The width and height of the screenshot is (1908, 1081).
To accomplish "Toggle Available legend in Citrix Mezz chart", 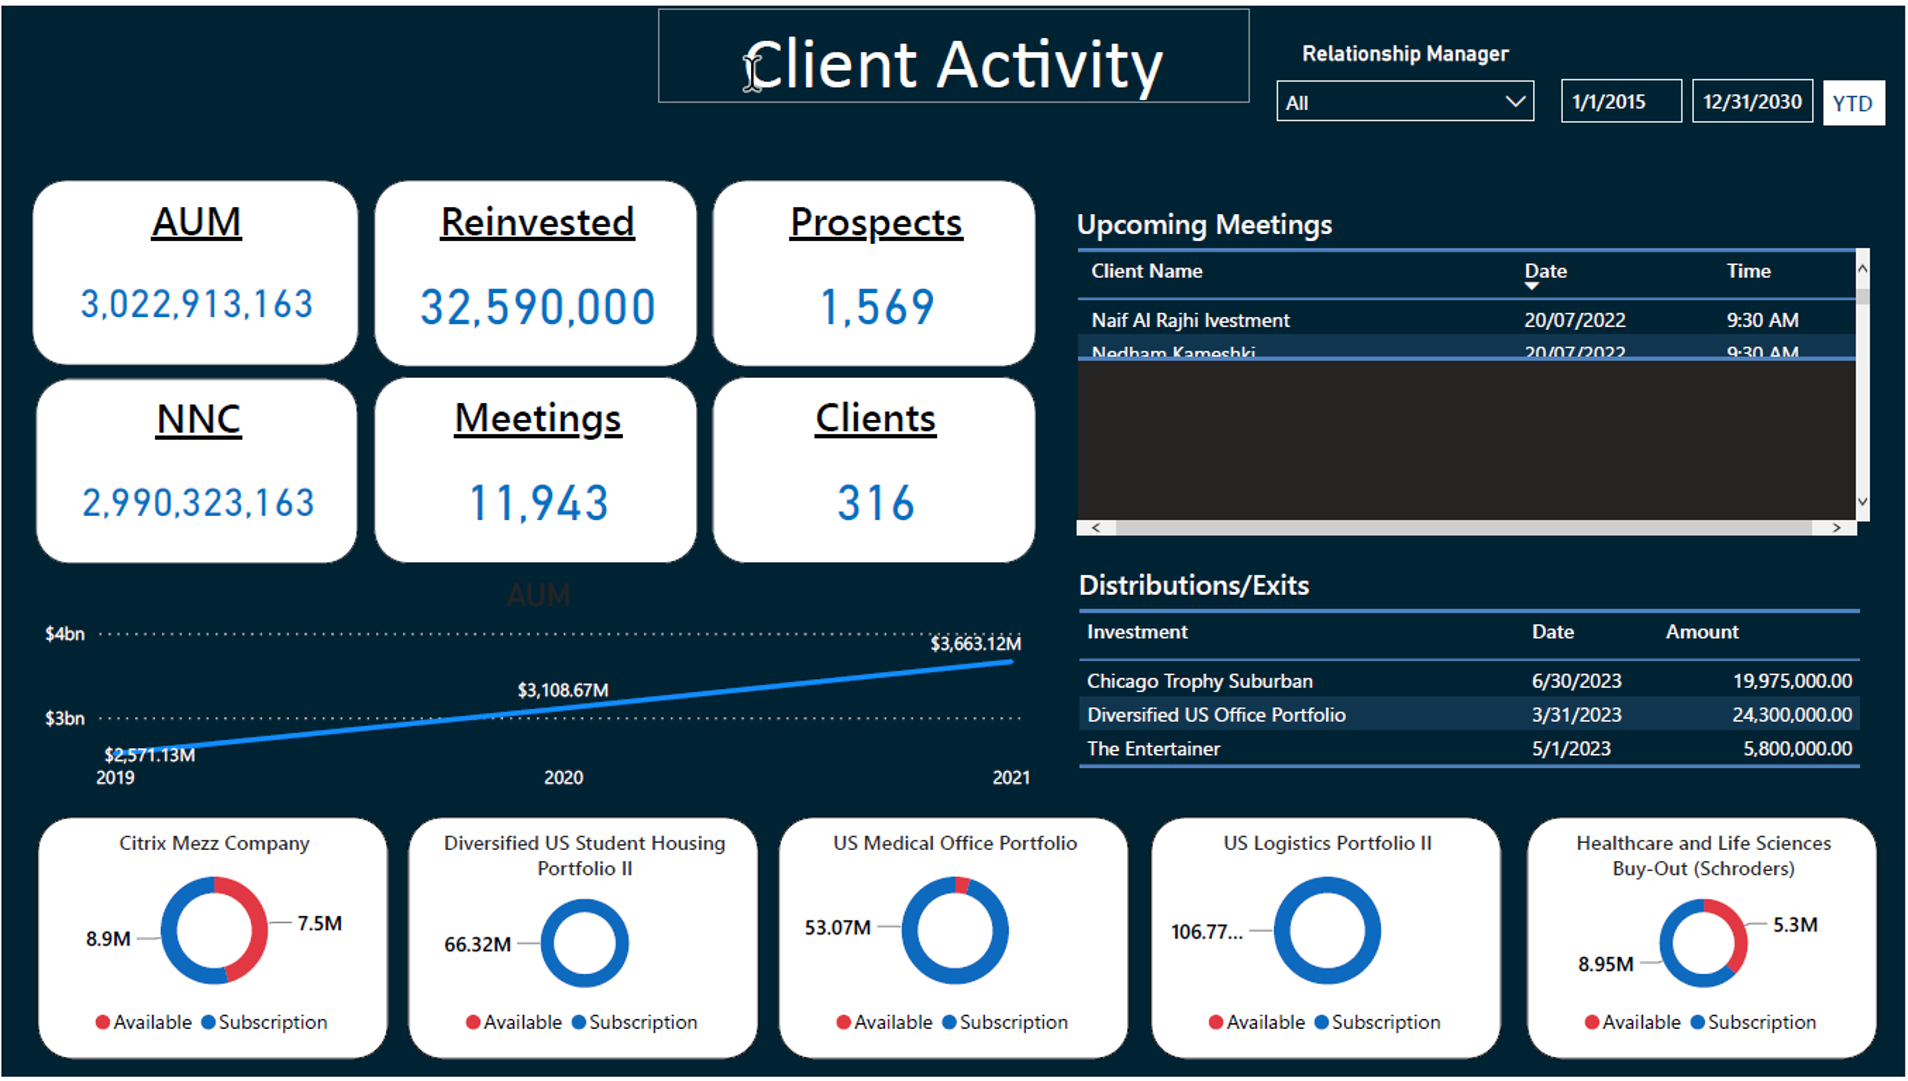I will [143, 1022].
